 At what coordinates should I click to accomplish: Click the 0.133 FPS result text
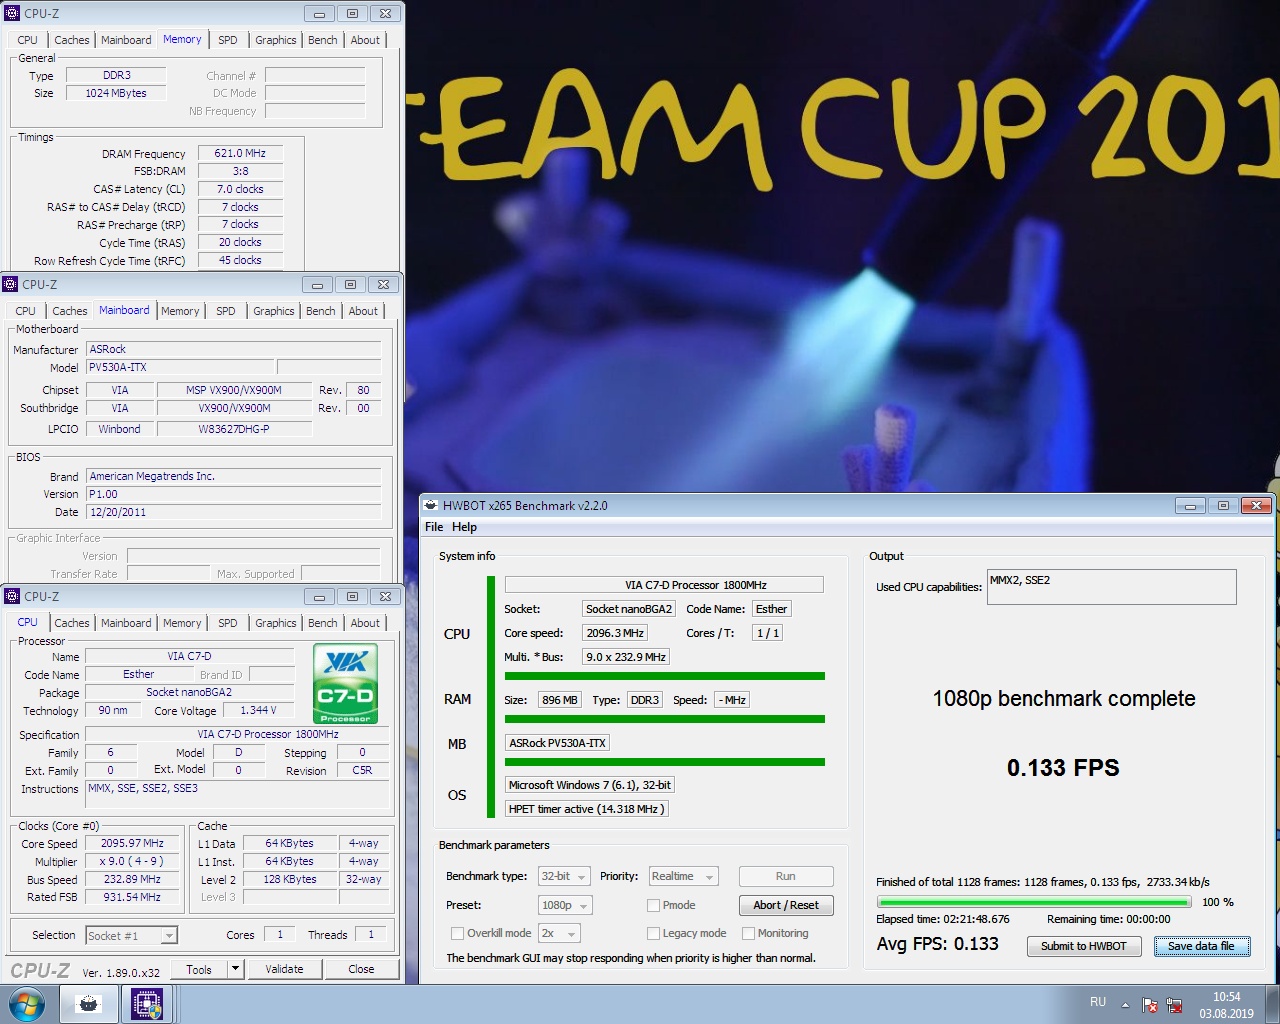1063,768
